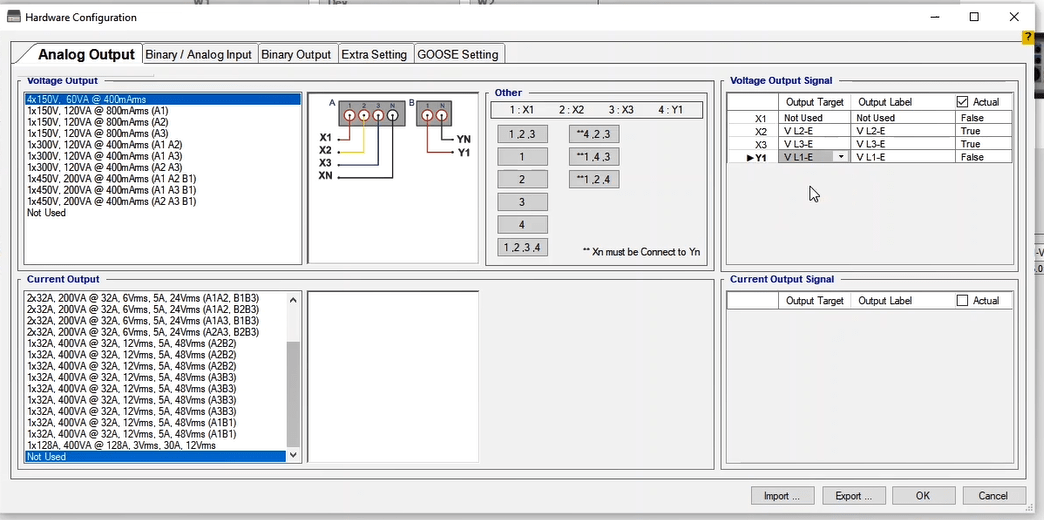Click the Hardware Configuration title bar icon
Screen dimensions: 1044x520
pyautogui.click(x=14, y=17)
